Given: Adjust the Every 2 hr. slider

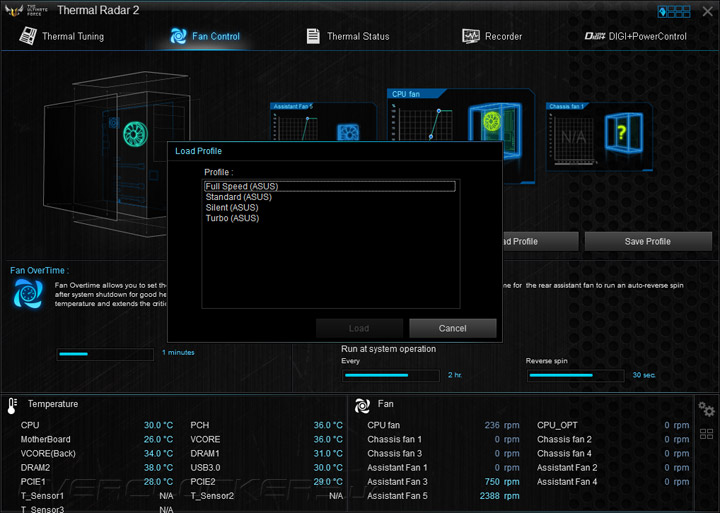Looking at the screenshot, I should 391,375.
